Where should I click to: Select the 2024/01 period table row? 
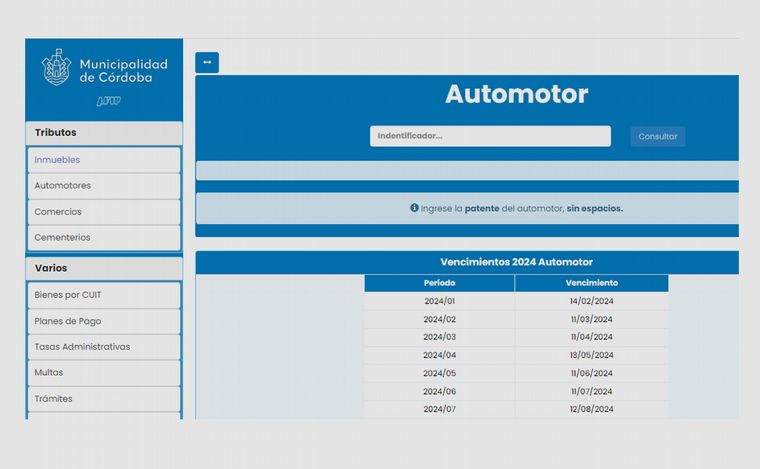pyautogui.click(x=516, y=301)
